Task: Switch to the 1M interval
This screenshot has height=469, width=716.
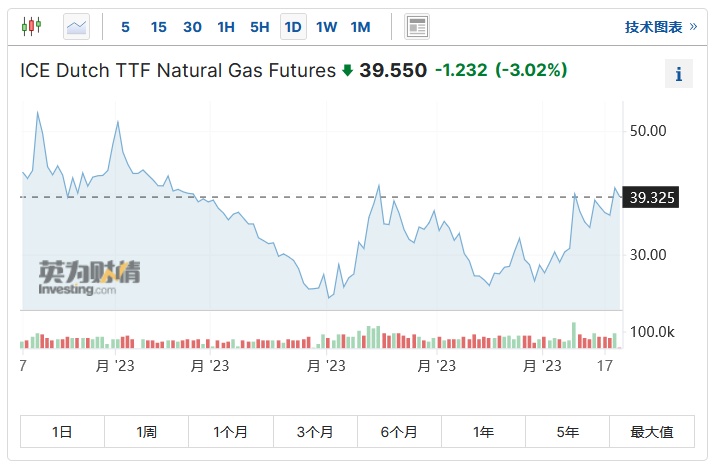Action: (x=361, y=27)
